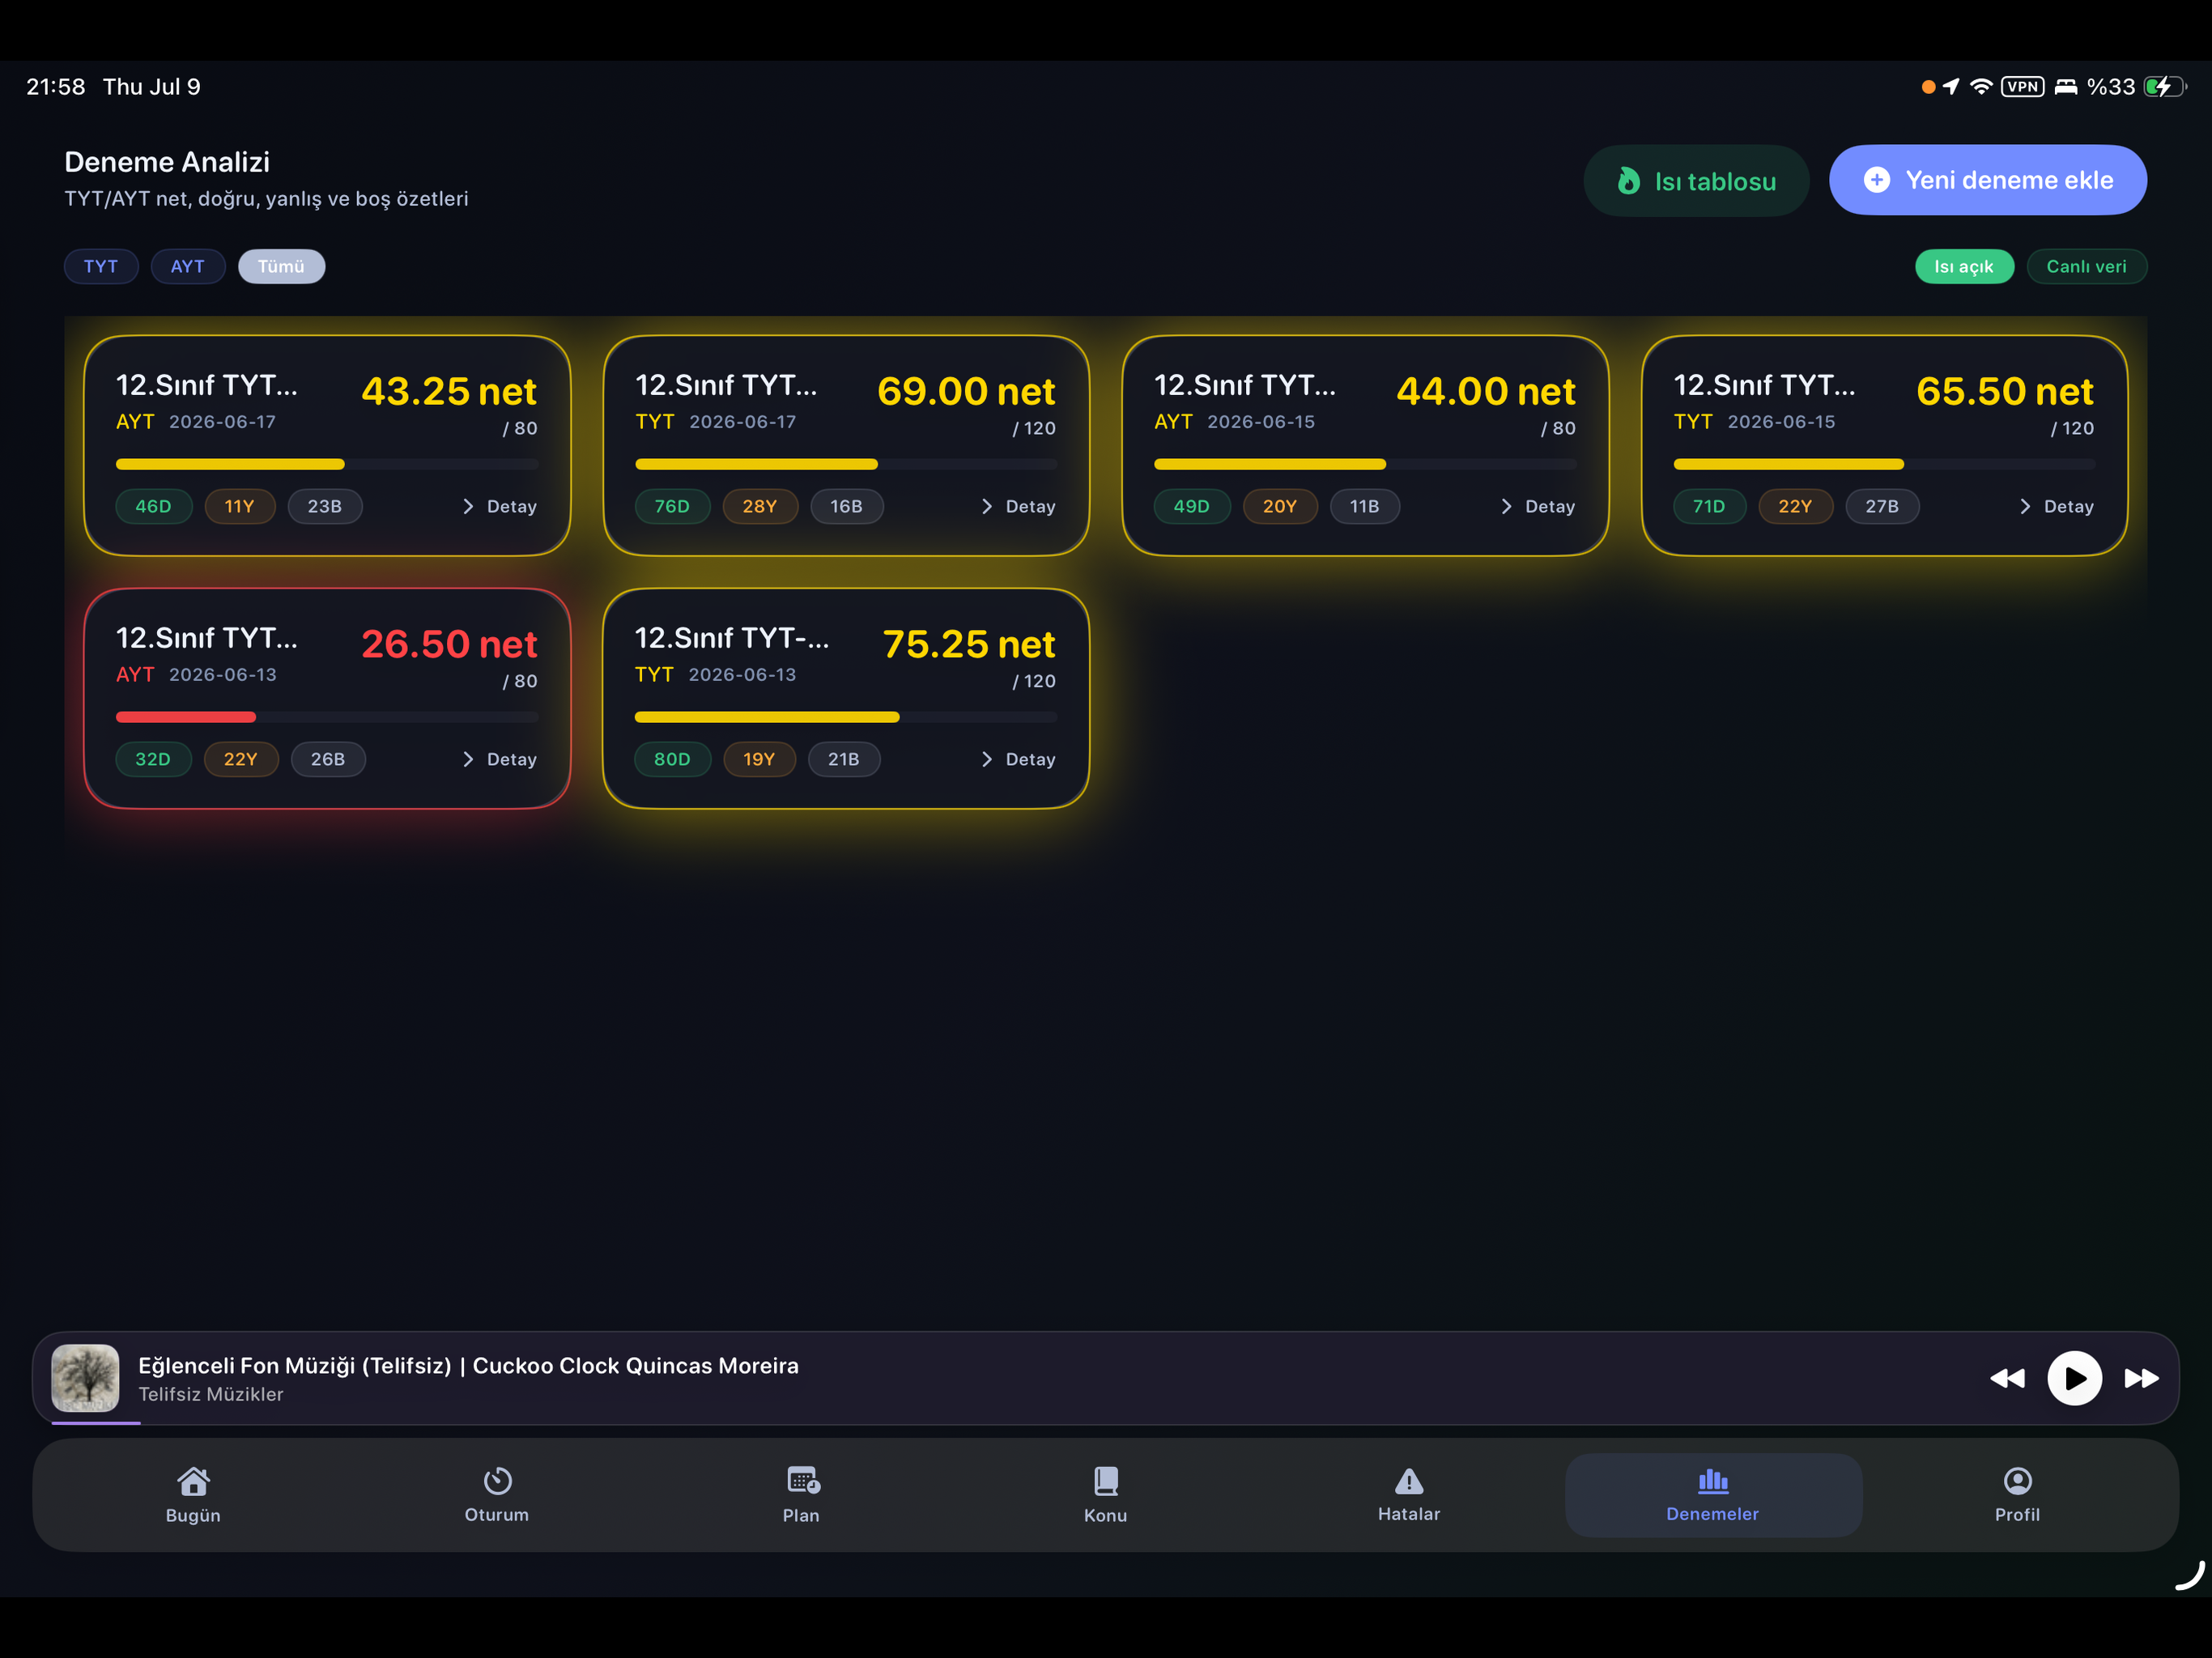Tap the 27B blank count chip
Viewport: 2212px width, 1658px height.
click(x=1882, y=506)
